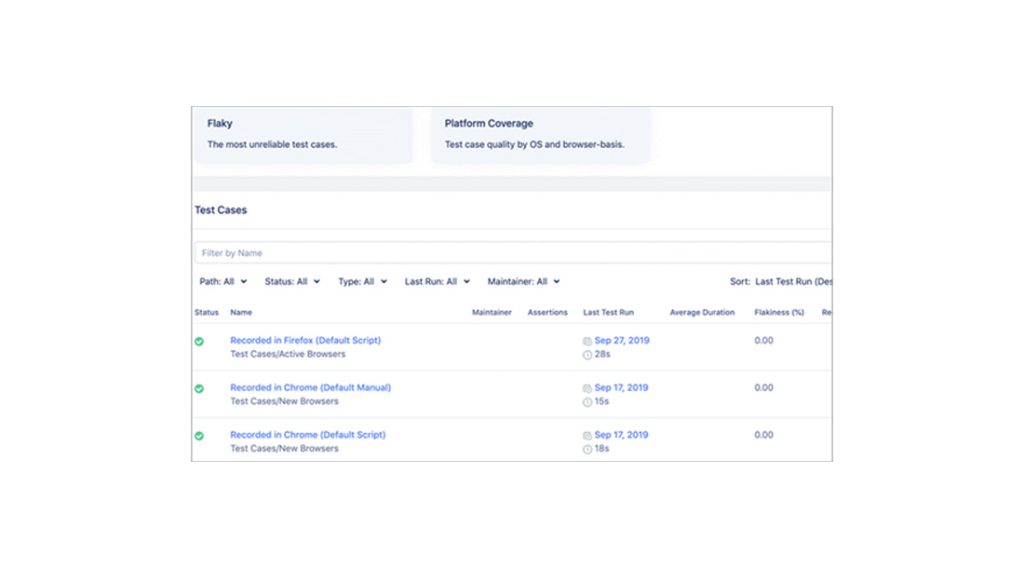Open the Maintainer: All dropdown

(524, 281)
